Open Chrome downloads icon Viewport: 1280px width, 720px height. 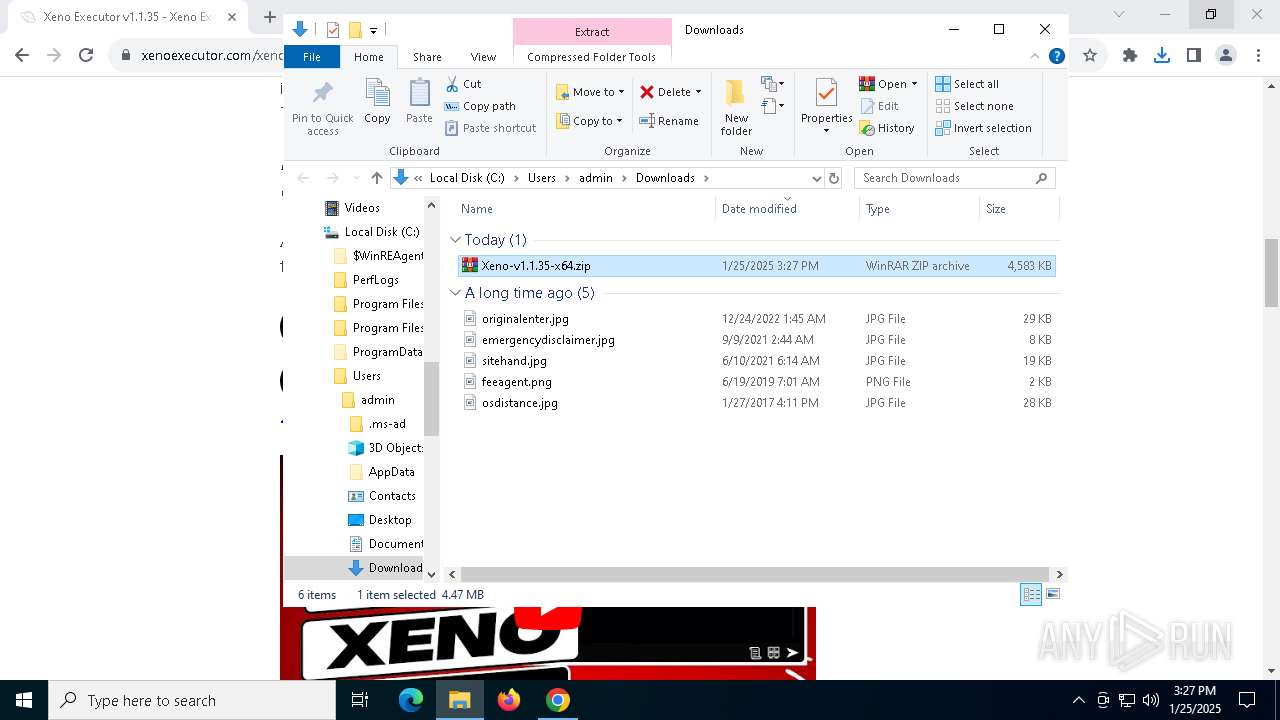(1161, 56)
